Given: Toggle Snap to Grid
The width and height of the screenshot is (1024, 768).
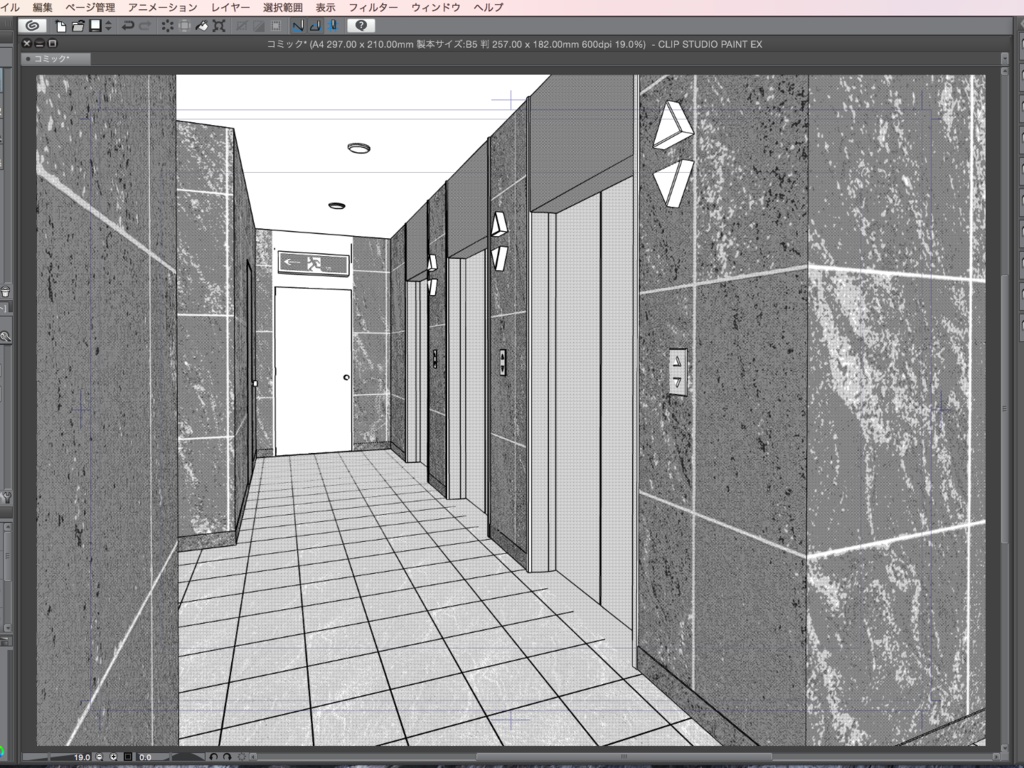Looking at the screenshot, I should [x=332, y=25].
